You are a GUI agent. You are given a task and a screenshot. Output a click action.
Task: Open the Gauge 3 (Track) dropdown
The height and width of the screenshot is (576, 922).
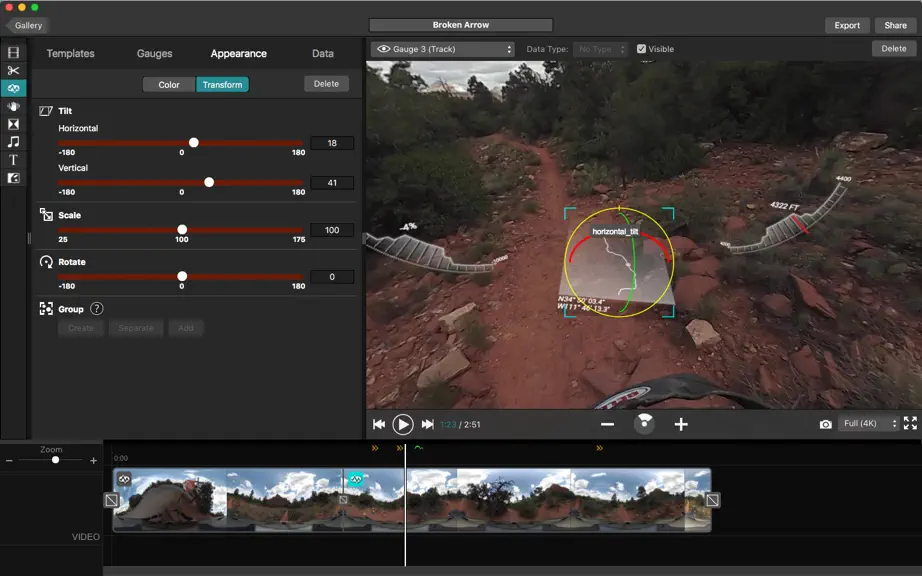point(442,49)
